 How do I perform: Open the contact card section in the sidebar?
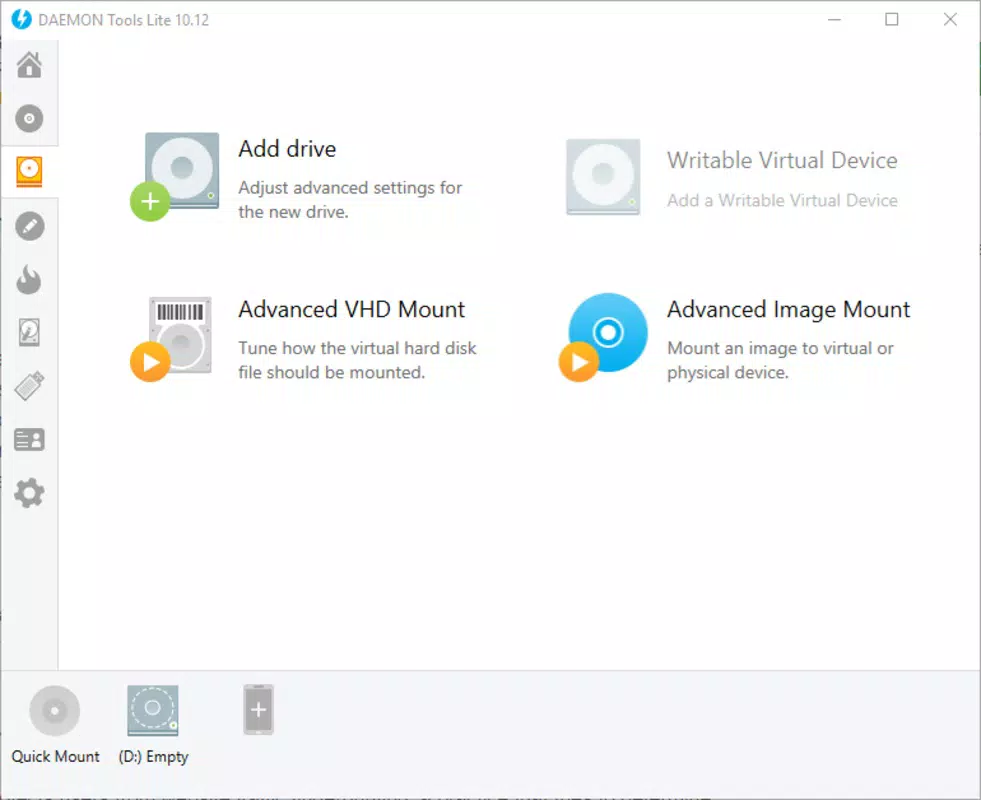coord(29,440)
